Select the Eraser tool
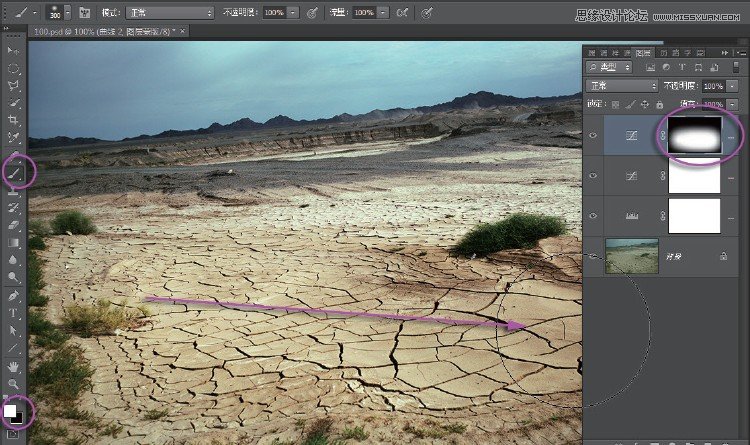 [x=13, y=225]
